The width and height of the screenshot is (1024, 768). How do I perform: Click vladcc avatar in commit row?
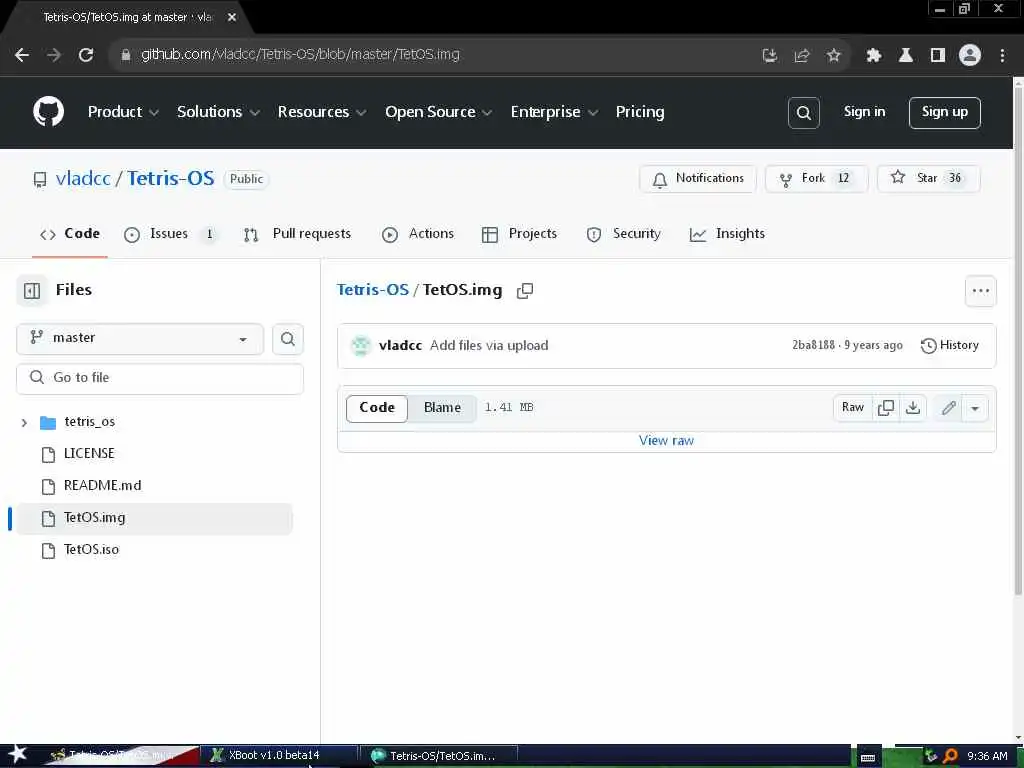(x=360, y=345)
